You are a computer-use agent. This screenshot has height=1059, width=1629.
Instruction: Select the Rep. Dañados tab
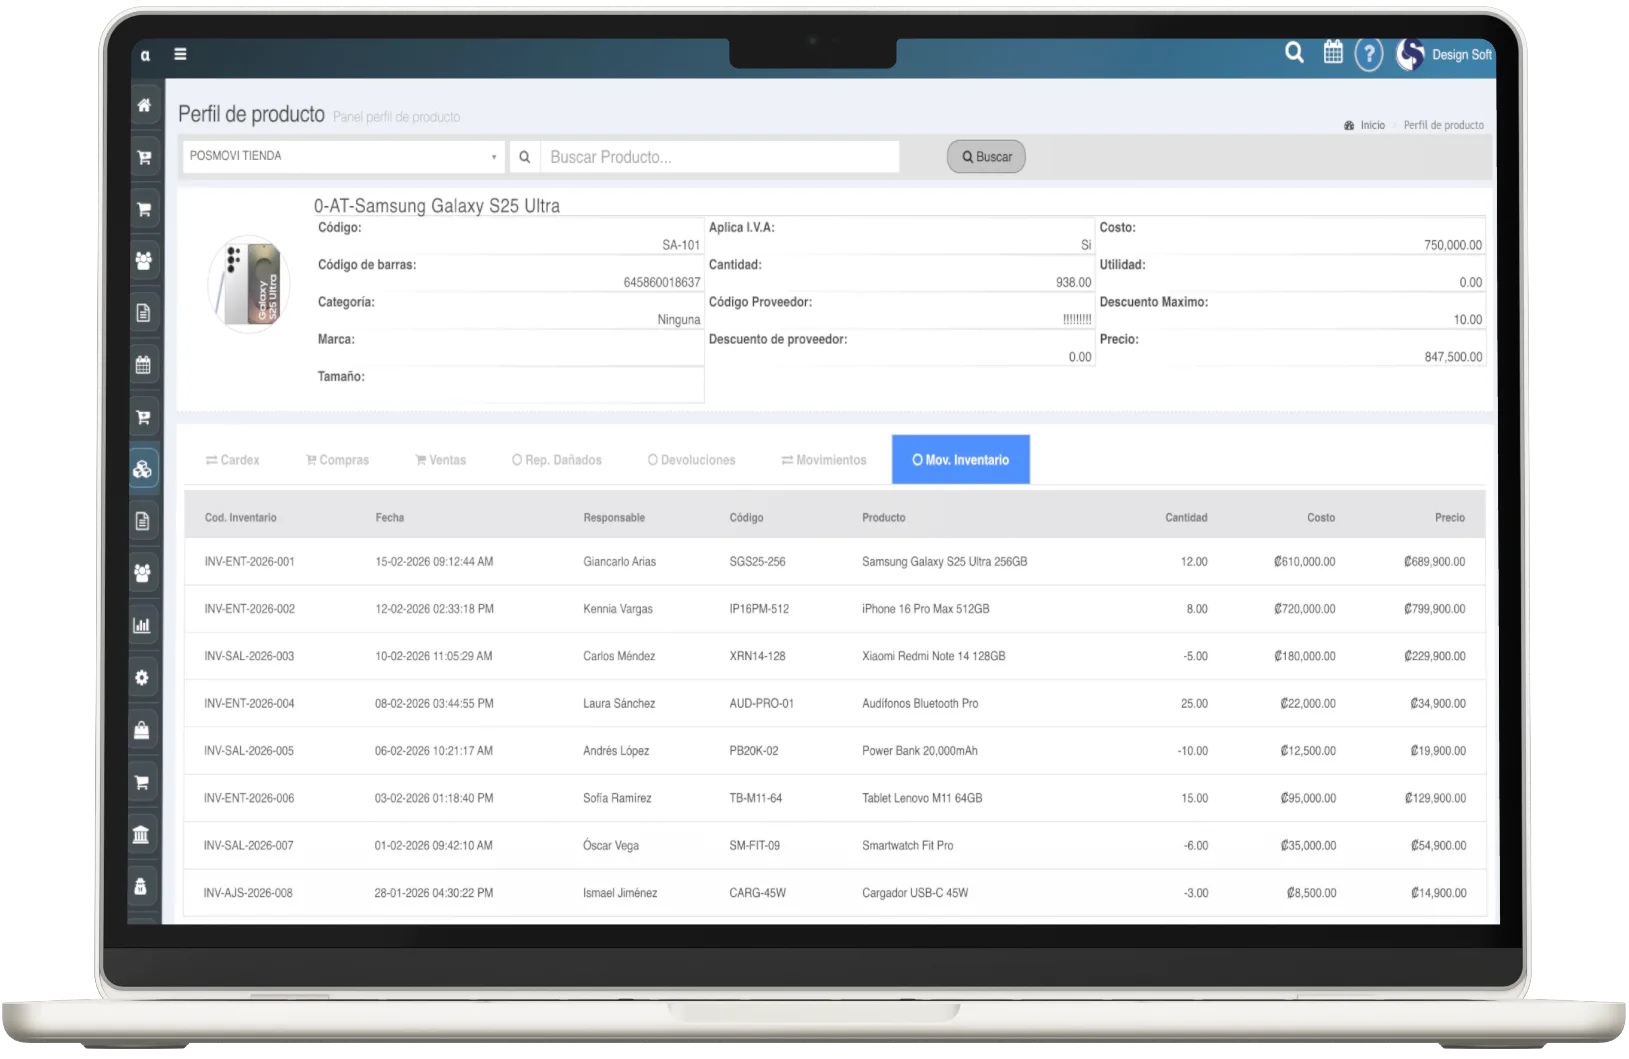[x=556, y=460]
